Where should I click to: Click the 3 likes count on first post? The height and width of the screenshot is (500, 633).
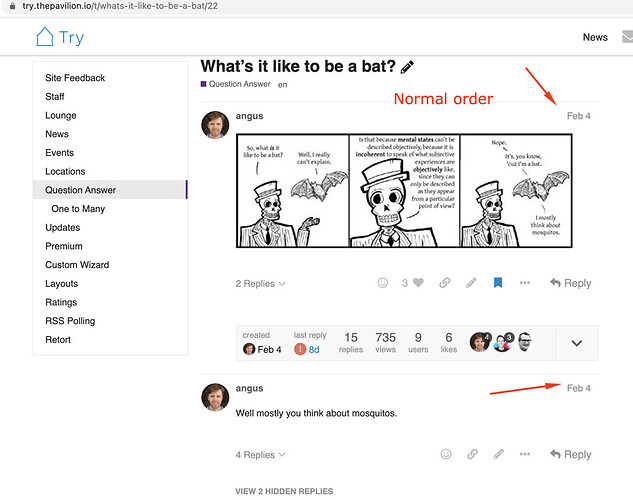click(x=405, y=283)
